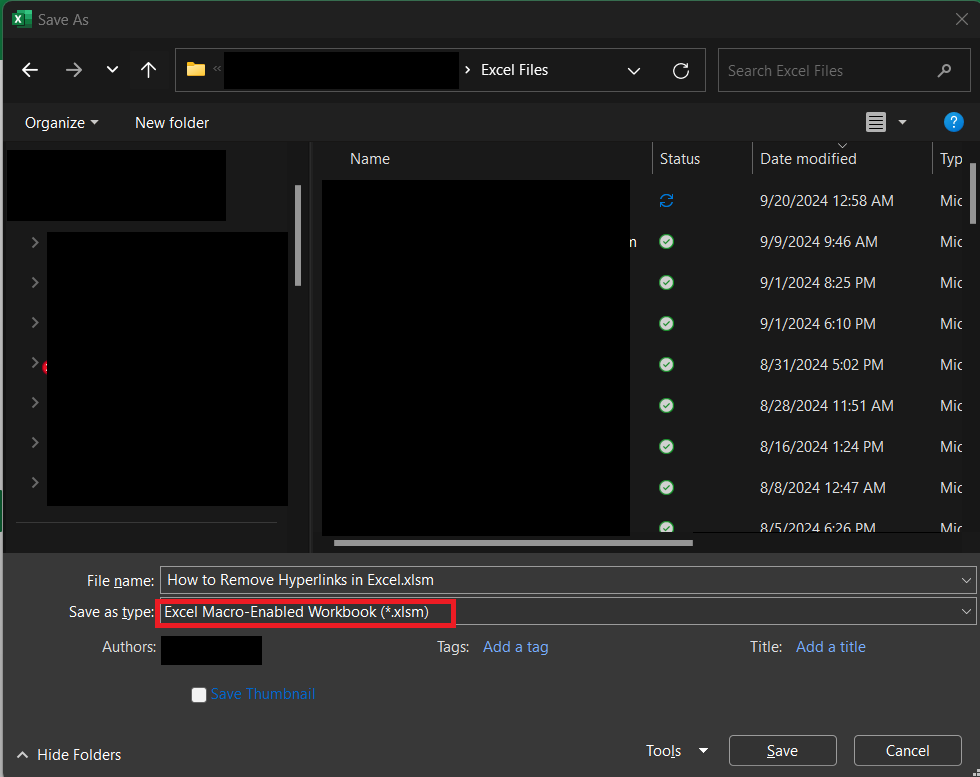Click the Save button
980x777 pixels.
[x=782, y=751]
